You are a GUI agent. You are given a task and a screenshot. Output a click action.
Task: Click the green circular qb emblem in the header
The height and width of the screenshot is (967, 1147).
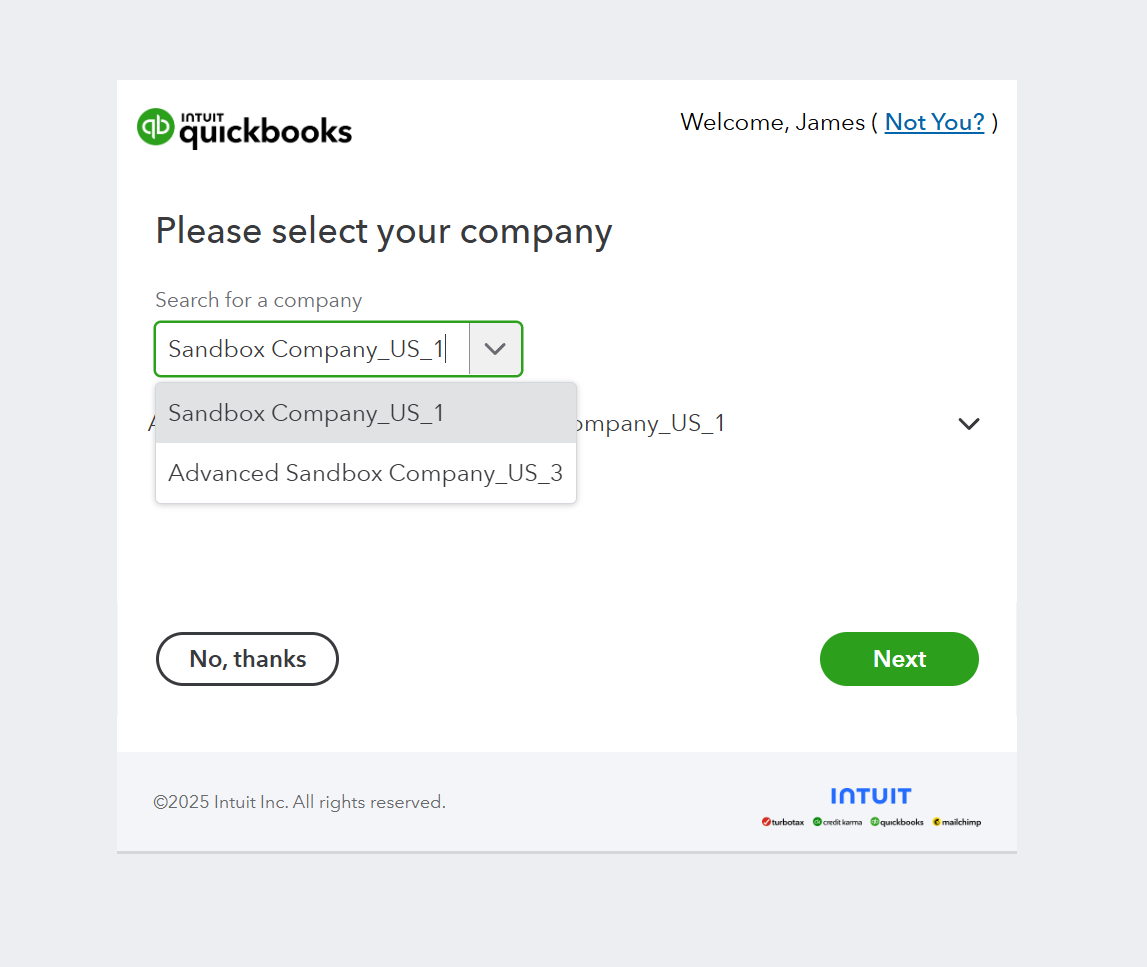156,127
